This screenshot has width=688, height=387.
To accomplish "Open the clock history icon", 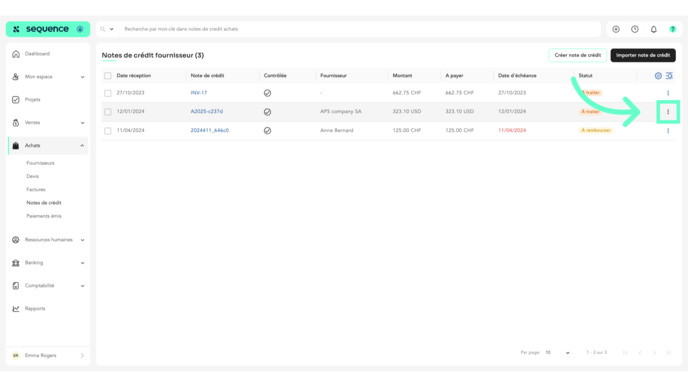I will pos(635,29).
